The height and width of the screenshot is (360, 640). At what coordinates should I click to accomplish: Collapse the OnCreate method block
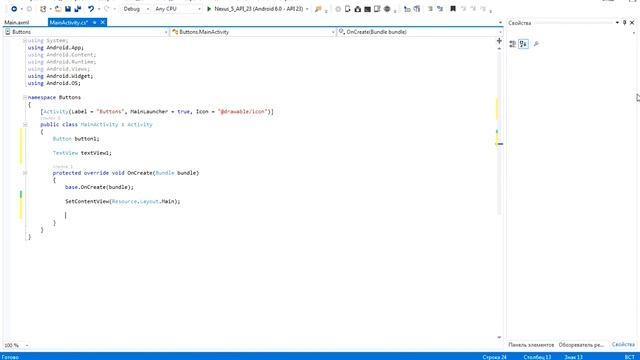25,173
